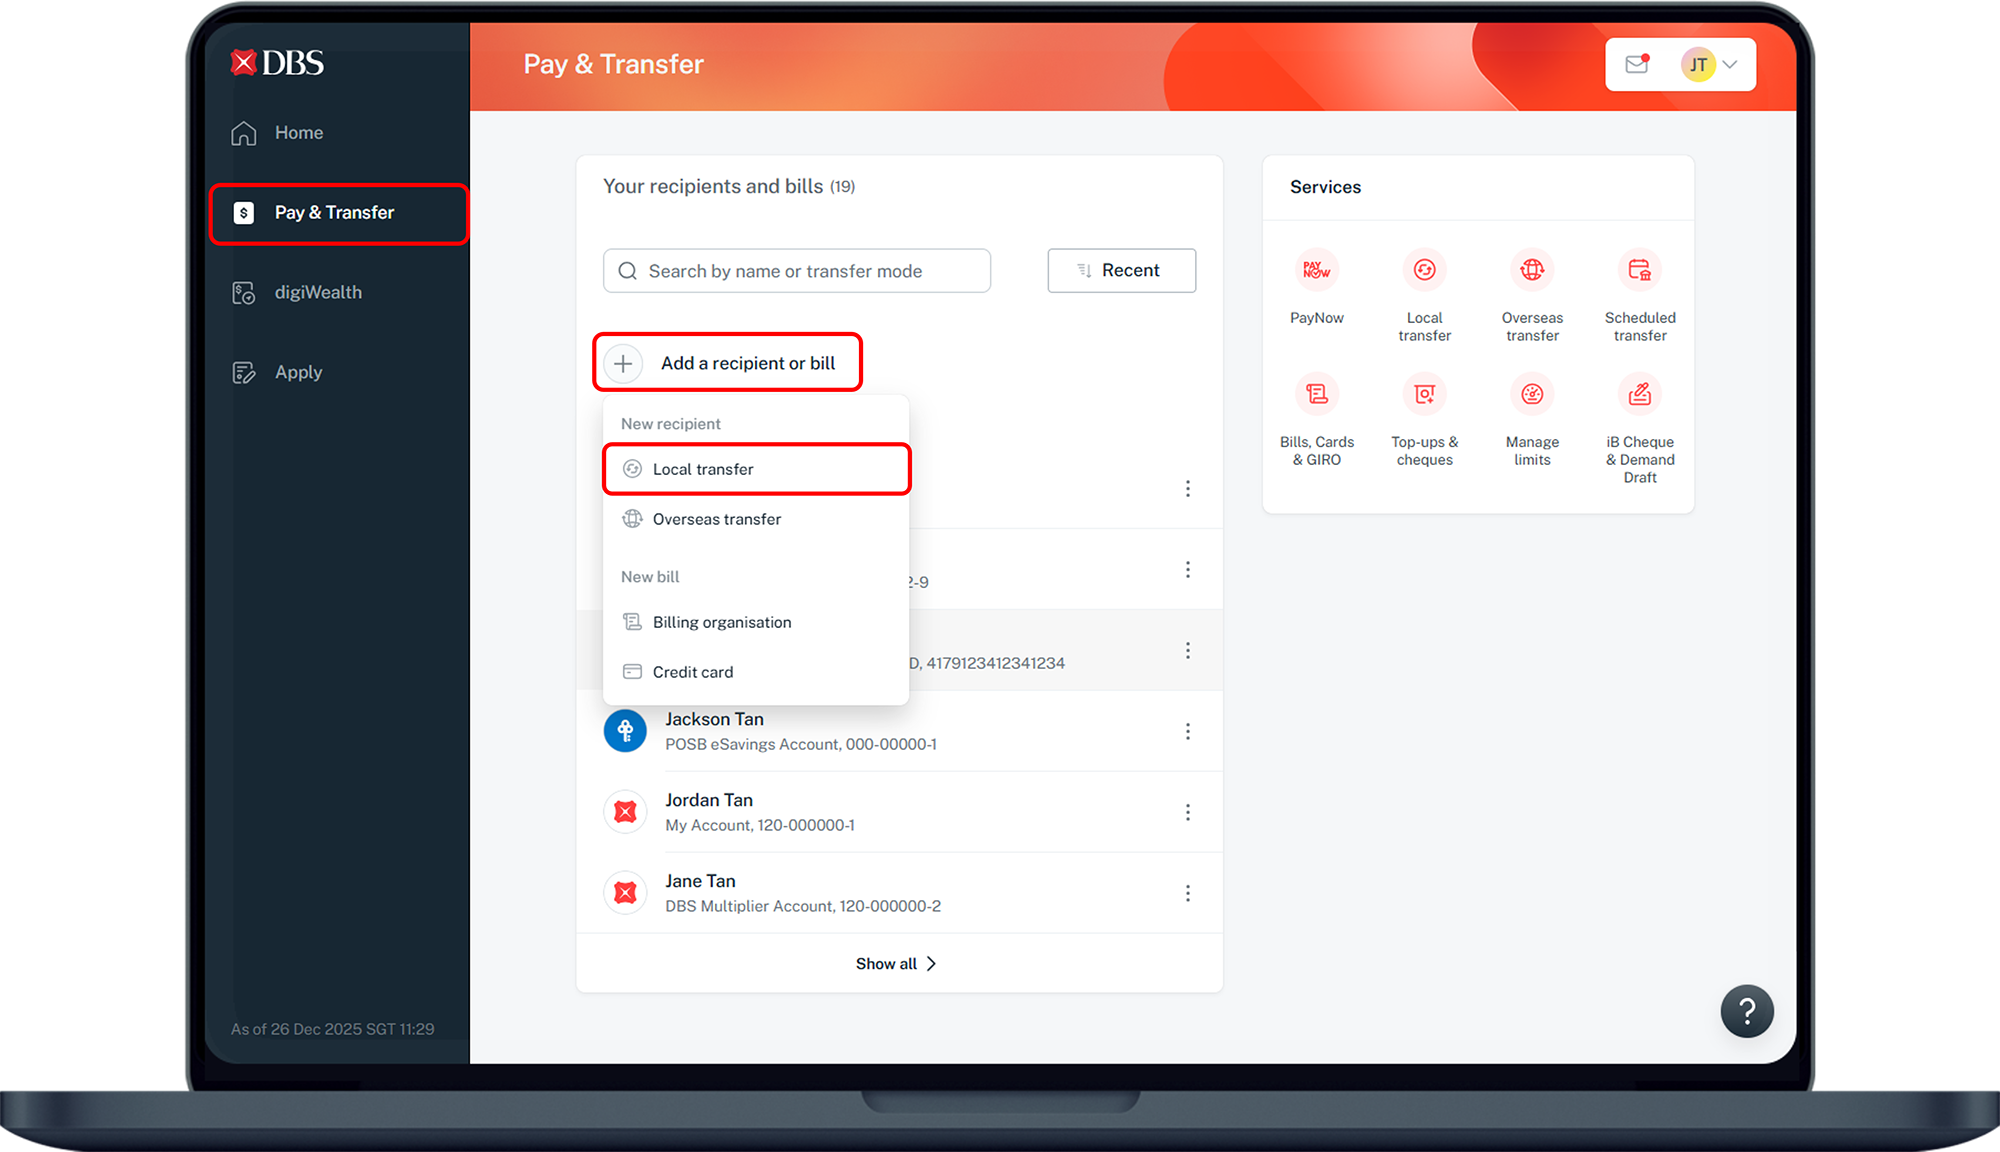Click the Apply form icon
The height and width of the screenshot is (1152, 2000).
pos(244,373)
